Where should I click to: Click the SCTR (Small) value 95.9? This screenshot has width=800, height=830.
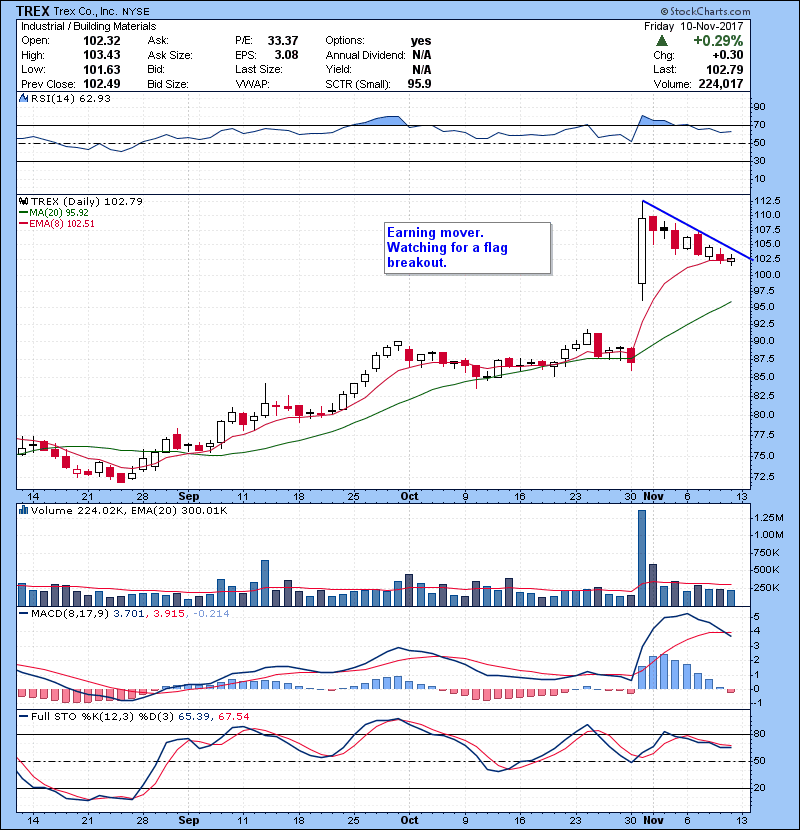click(419, 84)
